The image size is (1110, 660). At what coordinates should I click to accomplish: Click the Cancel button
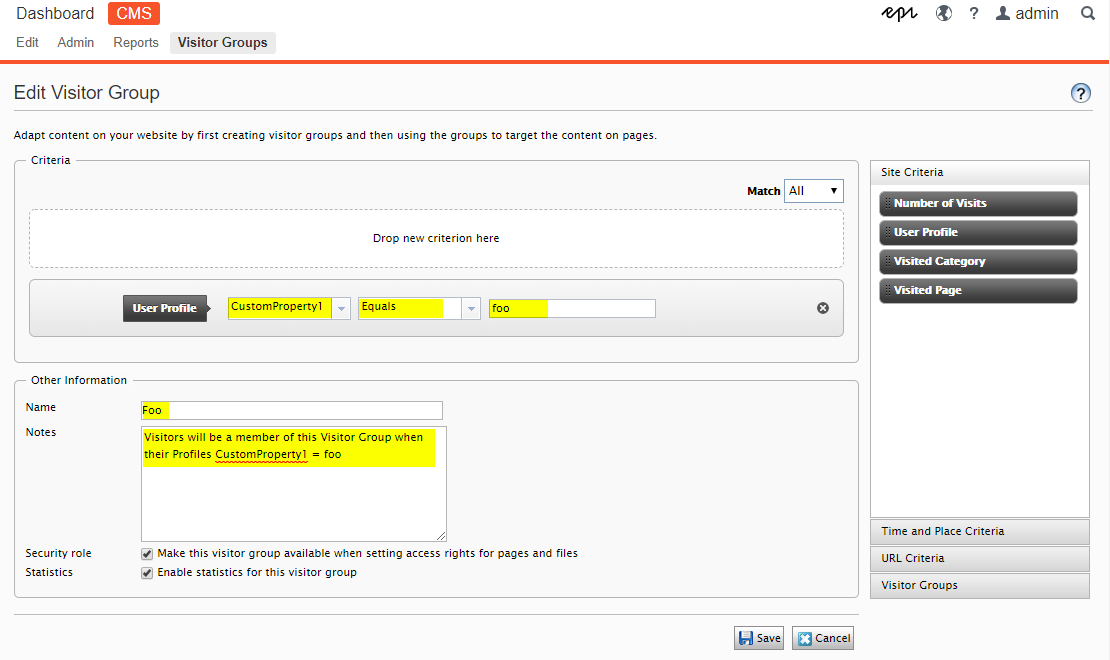click(822, 637)
